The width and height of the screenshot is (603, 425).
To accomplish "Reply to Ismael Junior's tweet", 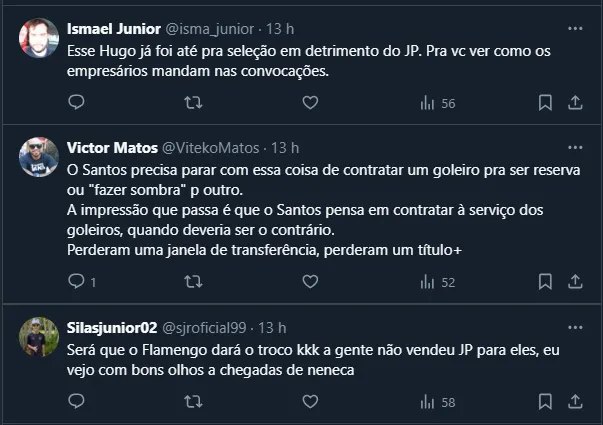I will pyautogui.click(x=77, y=102).
